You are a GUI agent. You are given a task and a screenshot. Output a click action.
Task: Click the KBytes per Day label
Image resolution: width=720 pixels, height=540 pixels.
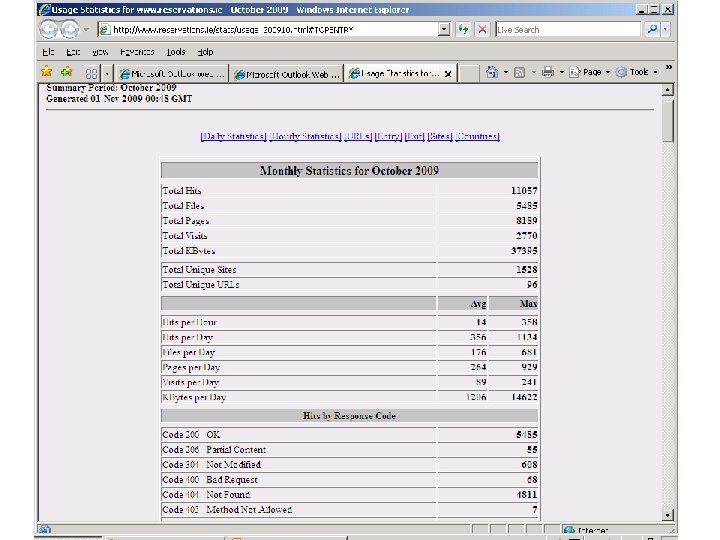[x=194, y=397]
